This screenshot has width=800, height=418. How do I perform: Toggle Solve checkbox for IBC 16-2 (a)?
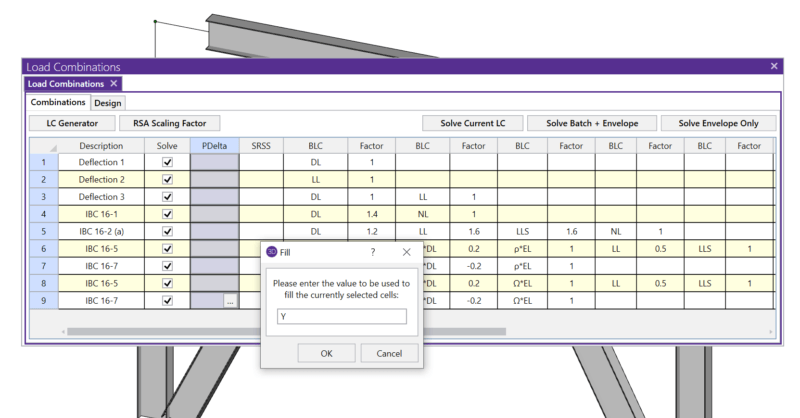168,231
